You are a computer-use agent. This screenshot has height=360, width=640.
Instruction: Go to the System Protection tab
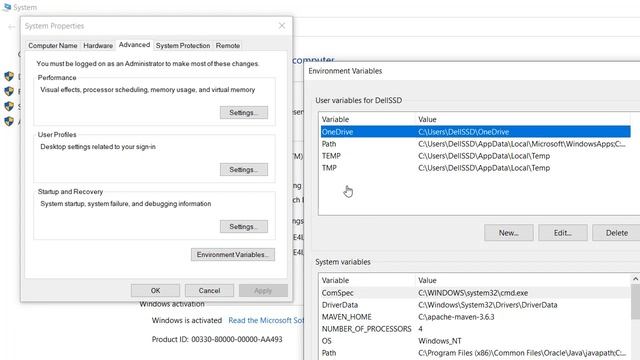tap(183, 45)
